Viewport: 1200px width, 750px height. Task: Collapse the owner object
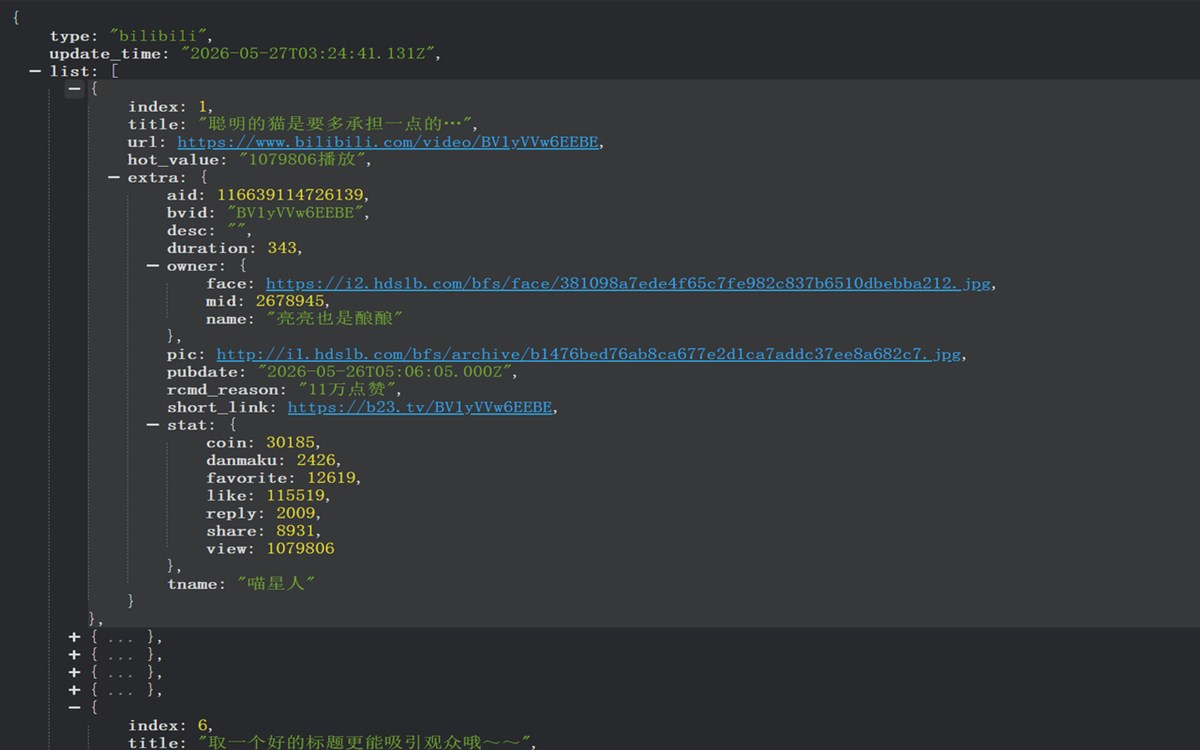(x=152, y=266)
